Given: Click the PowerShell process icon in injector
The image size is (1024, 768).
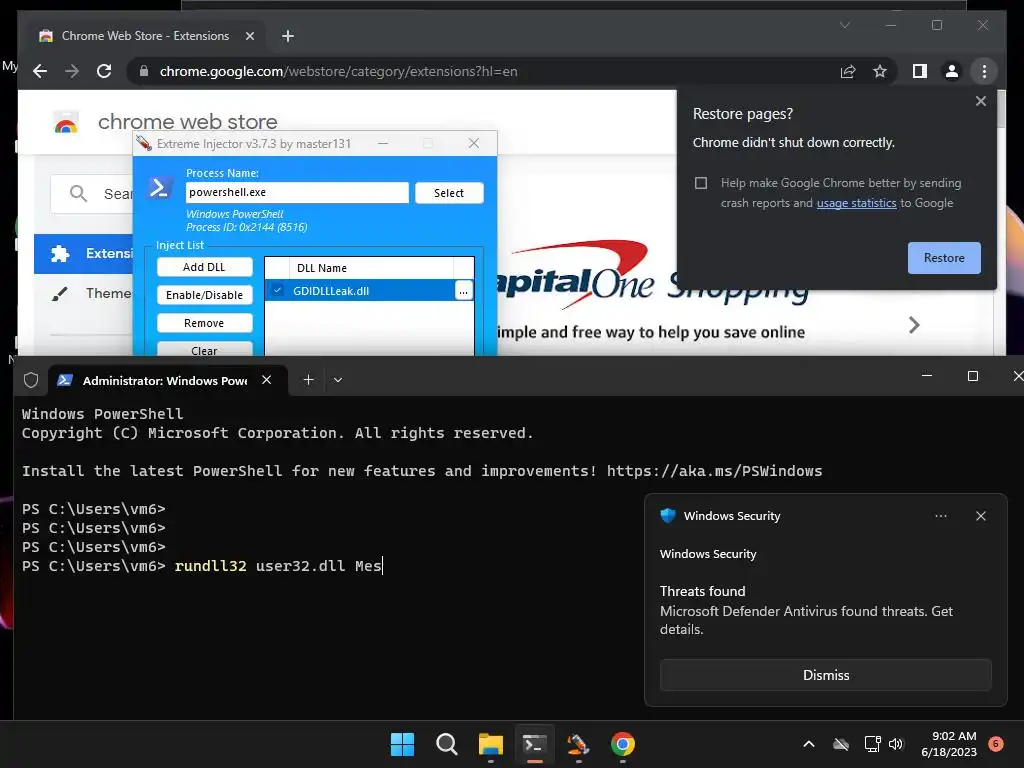Looking at the screenshot, I should (159, 188).
